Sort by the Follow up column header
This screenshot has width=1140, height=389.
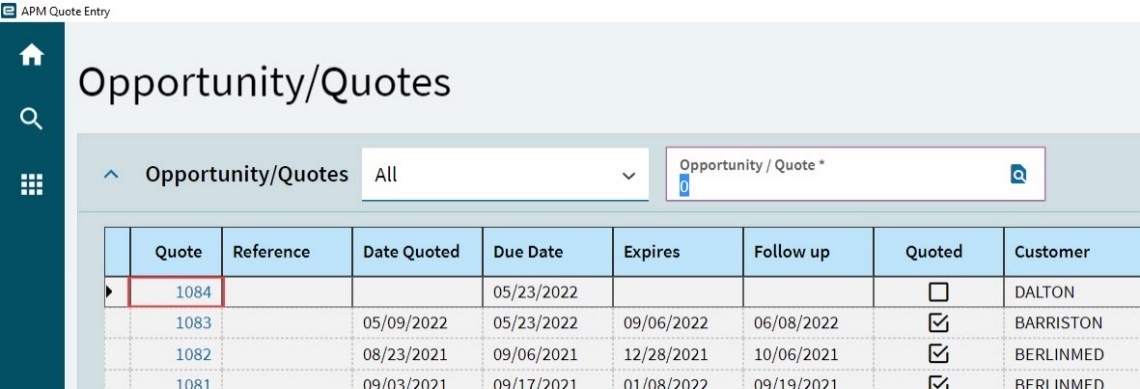808,252
